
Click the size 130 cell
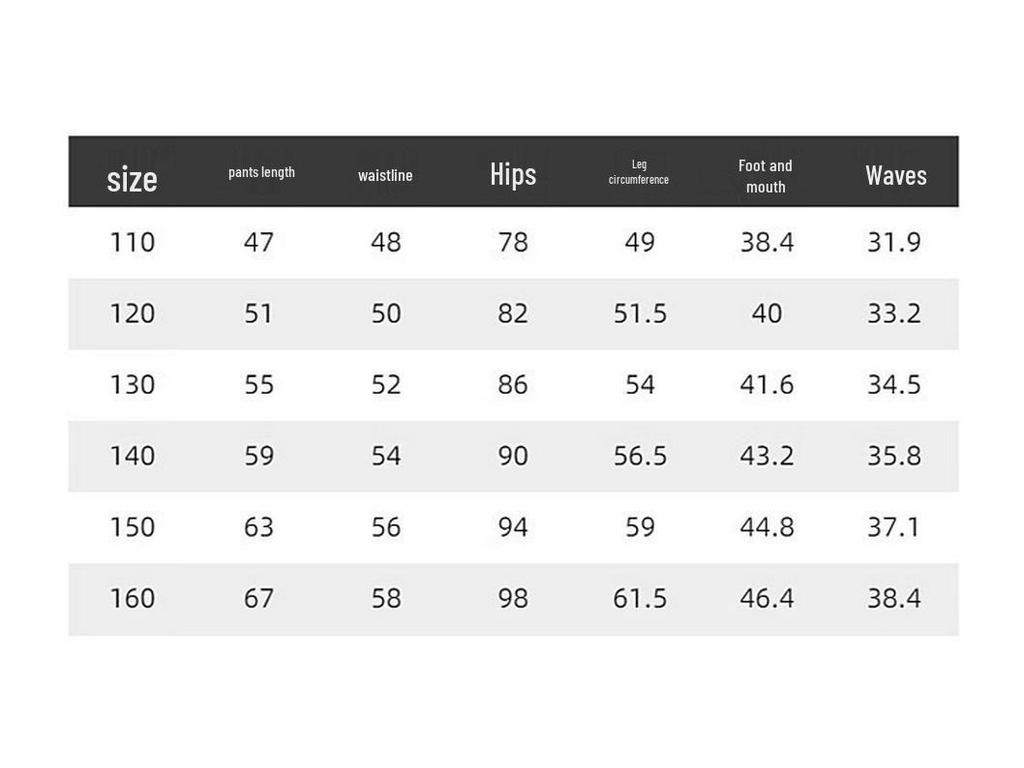click(133, 385)
